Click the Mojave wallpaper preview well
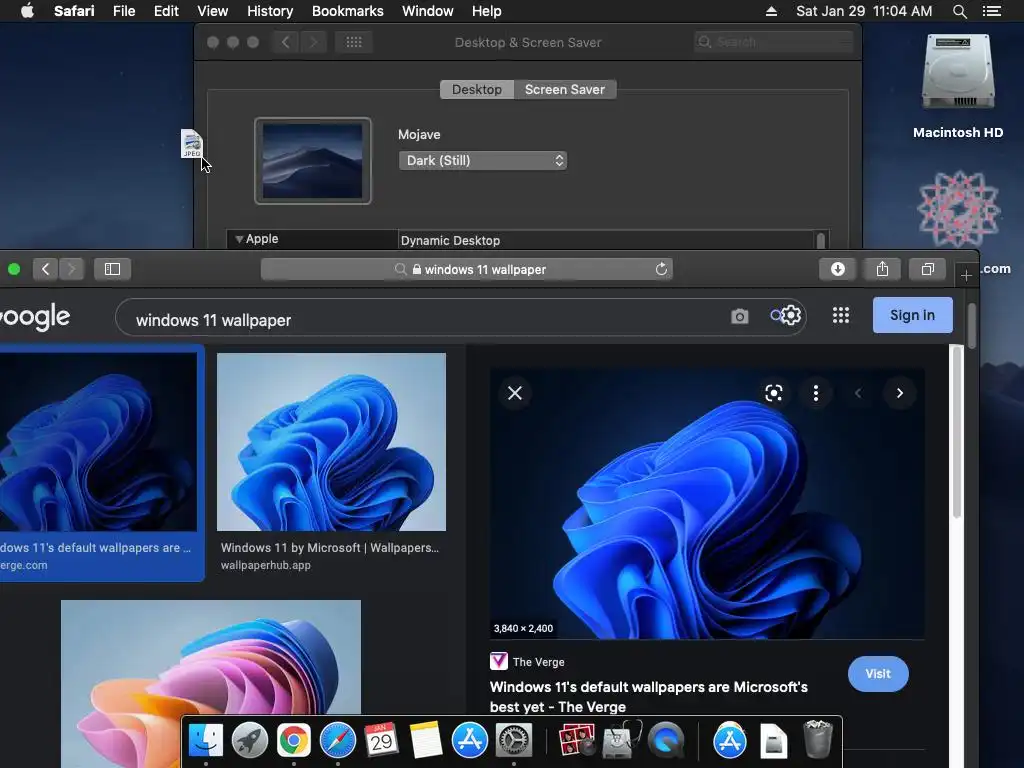The height and width of the screenshot is (768, 1024). point(313,161)
